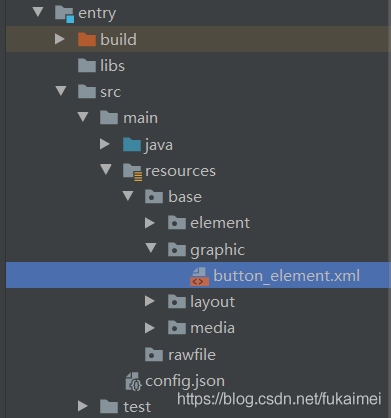Collapse the base folder arrow

click(128, 196)
